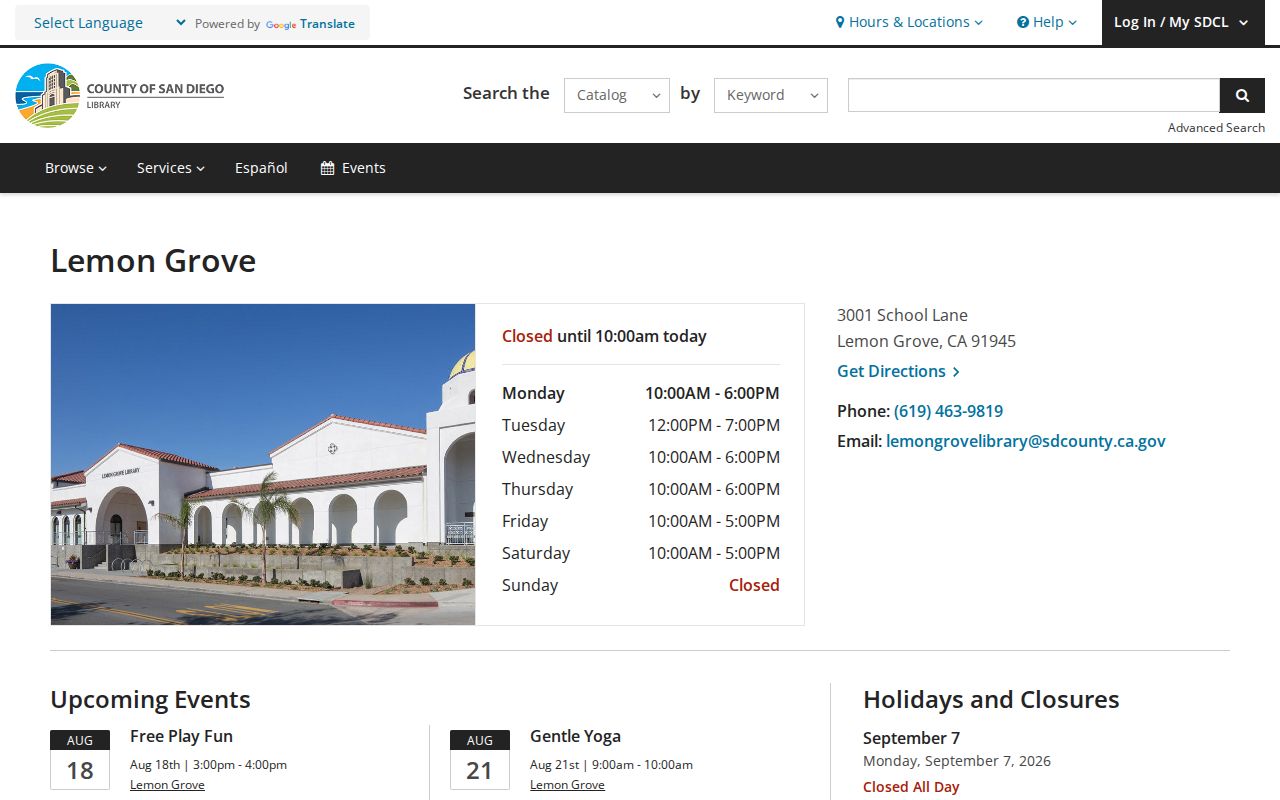Open the Catalog search scope dropdown
This screenshot has height=800, width=1280.
[617, 95]
